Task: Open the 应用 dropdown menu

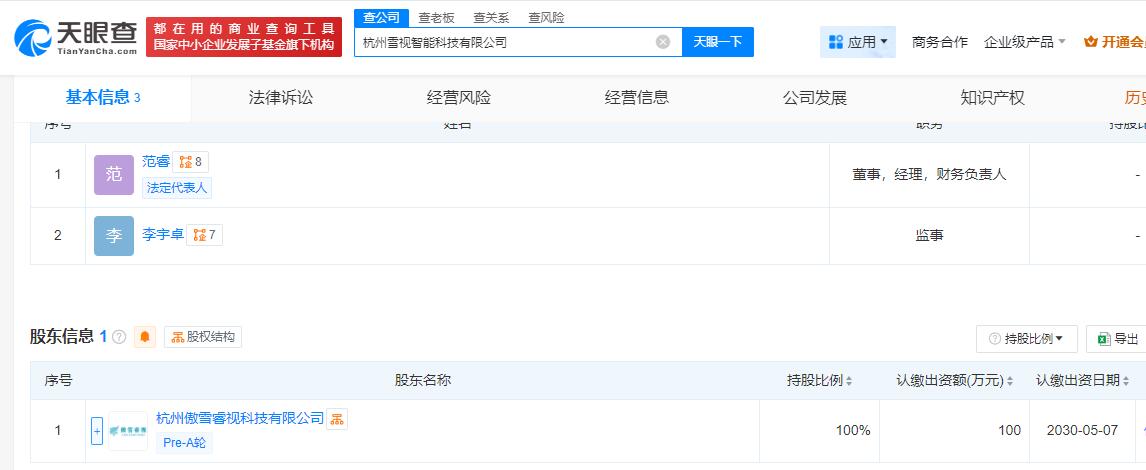Action: 858,42
